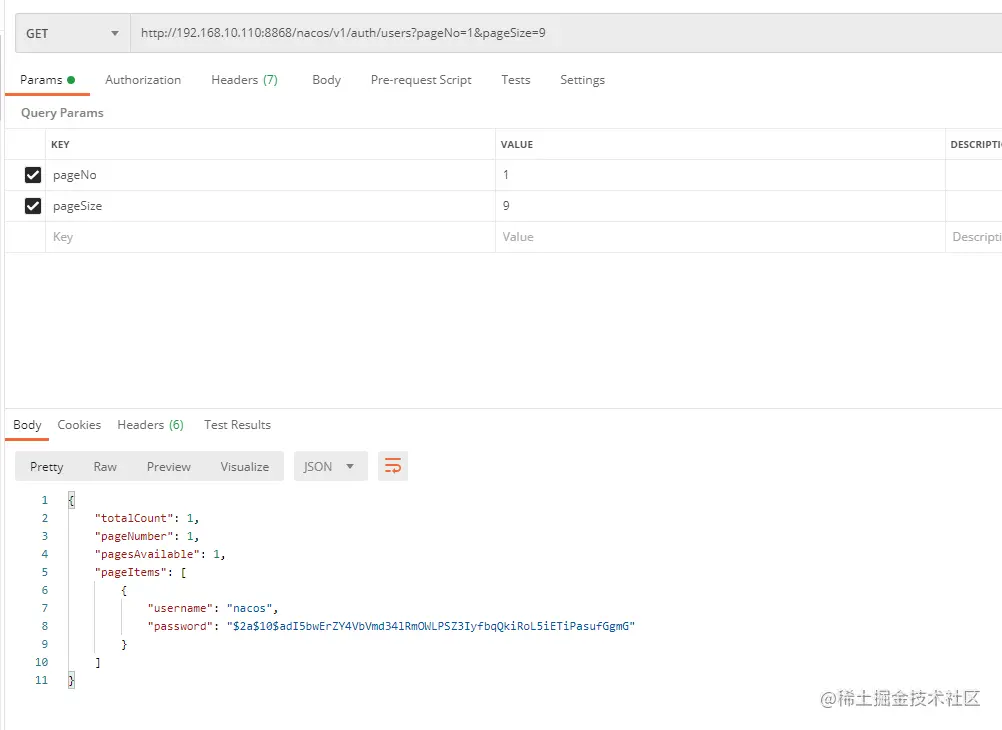Switch to the Preview view
Viewport: 1002px width, 730px height.
(169, 467)
